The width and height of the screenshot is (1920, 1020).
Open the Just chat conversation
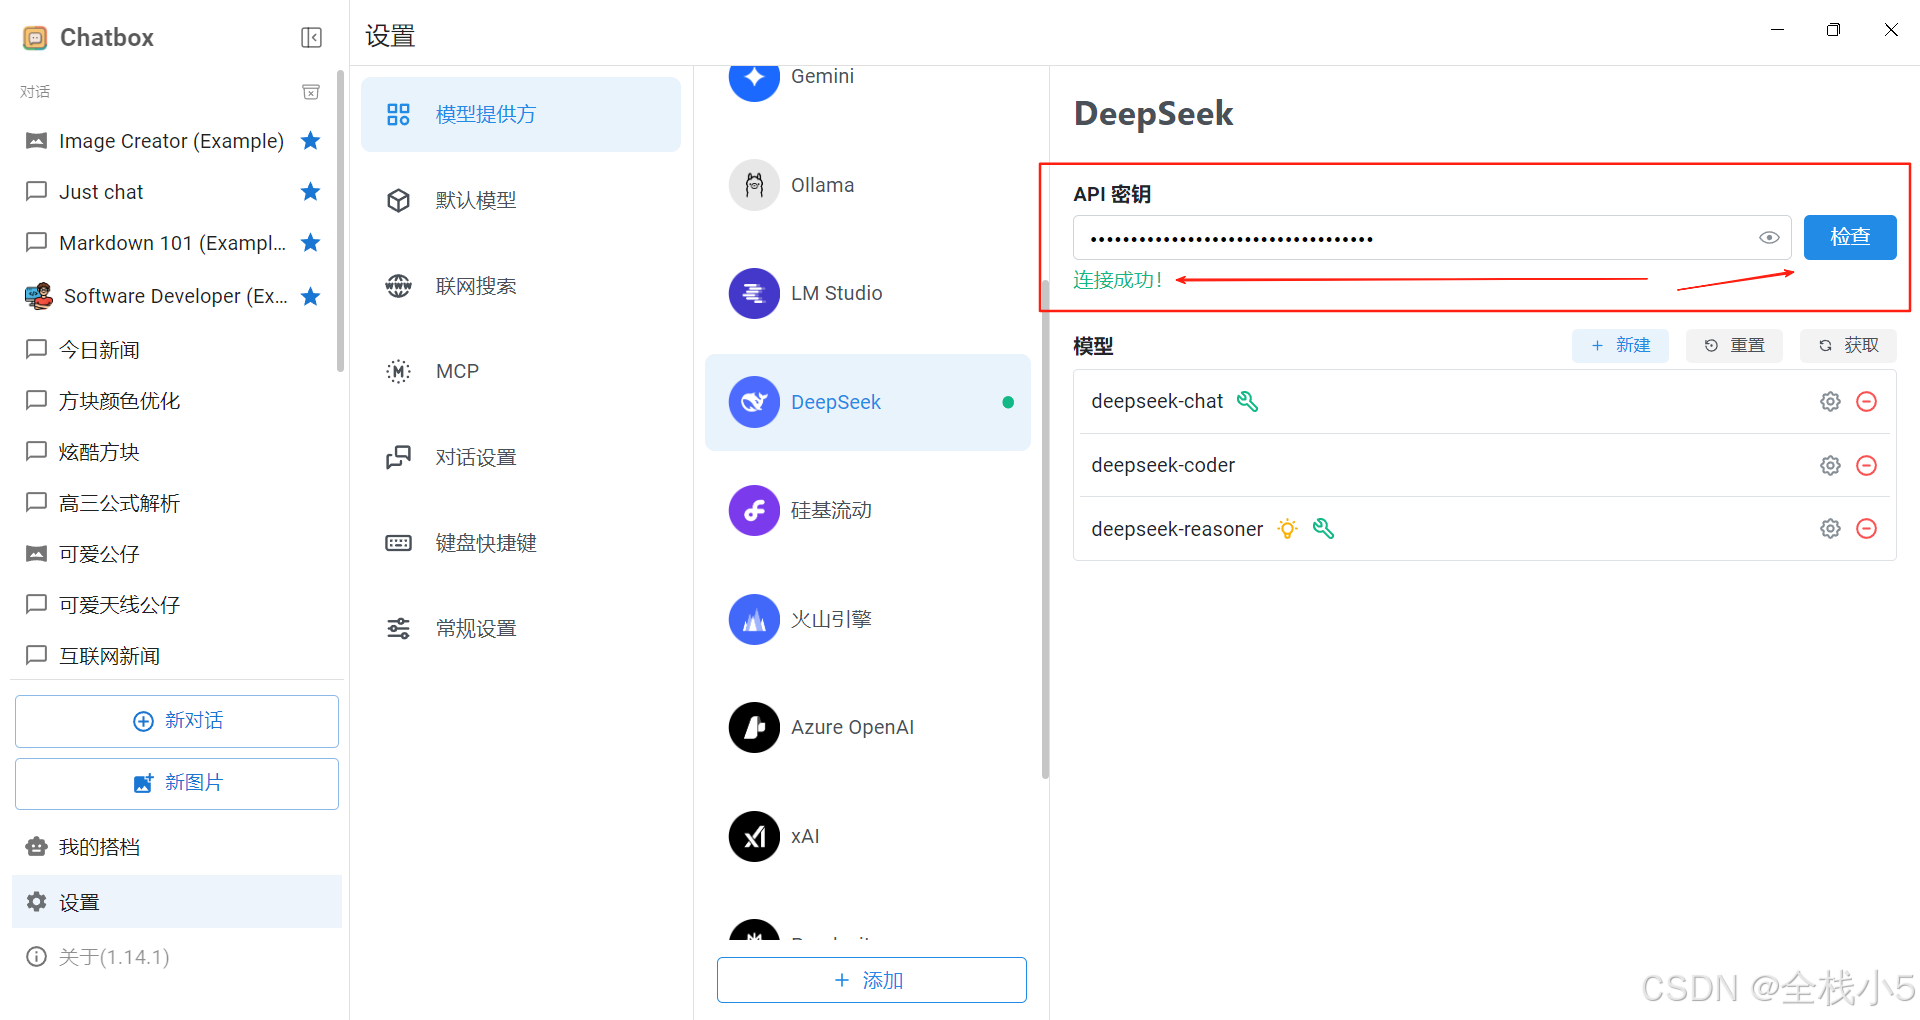pyautogui.click(x=171, y=192)
